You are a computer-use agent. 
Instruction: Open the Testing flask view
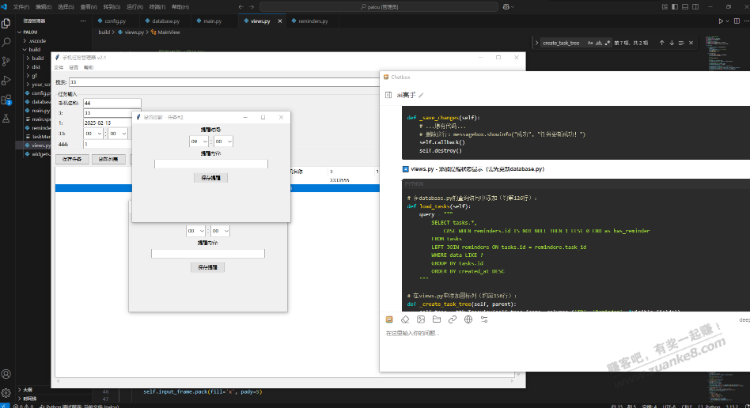[6, 118]
